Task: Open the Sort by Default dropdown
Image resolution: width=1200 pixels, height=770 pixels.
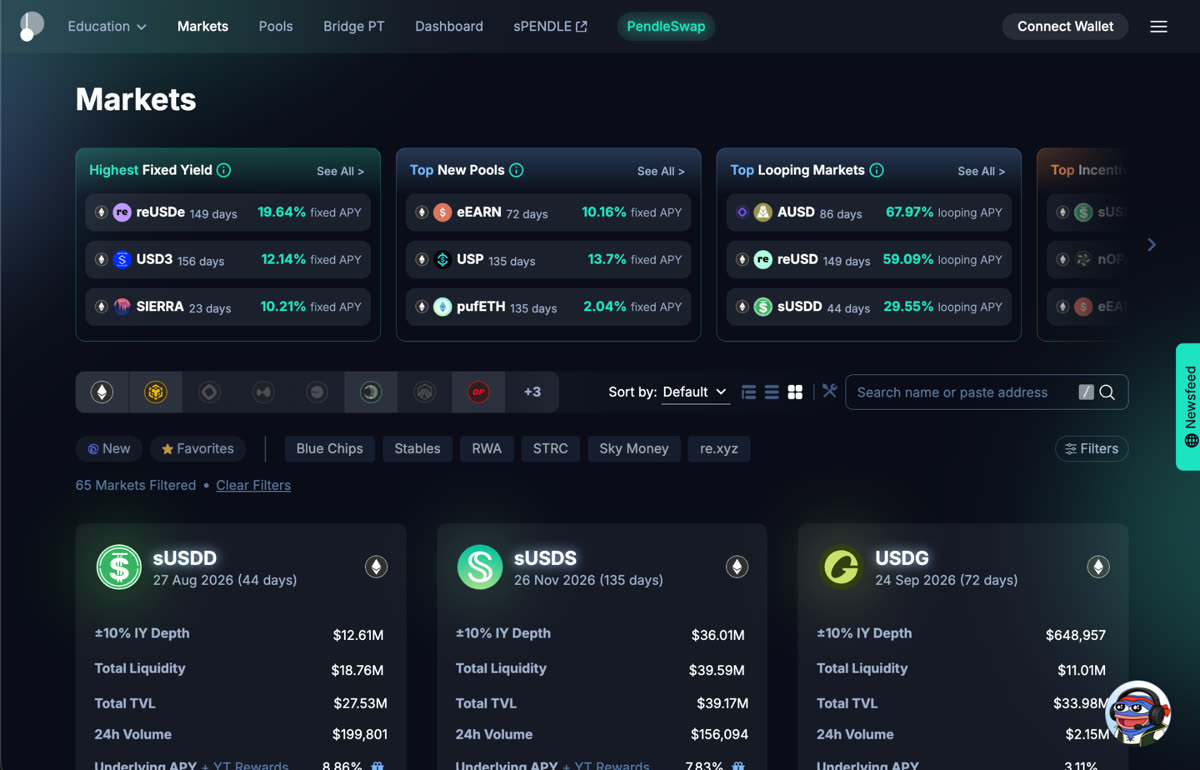Action: click(x=695, y=392)
